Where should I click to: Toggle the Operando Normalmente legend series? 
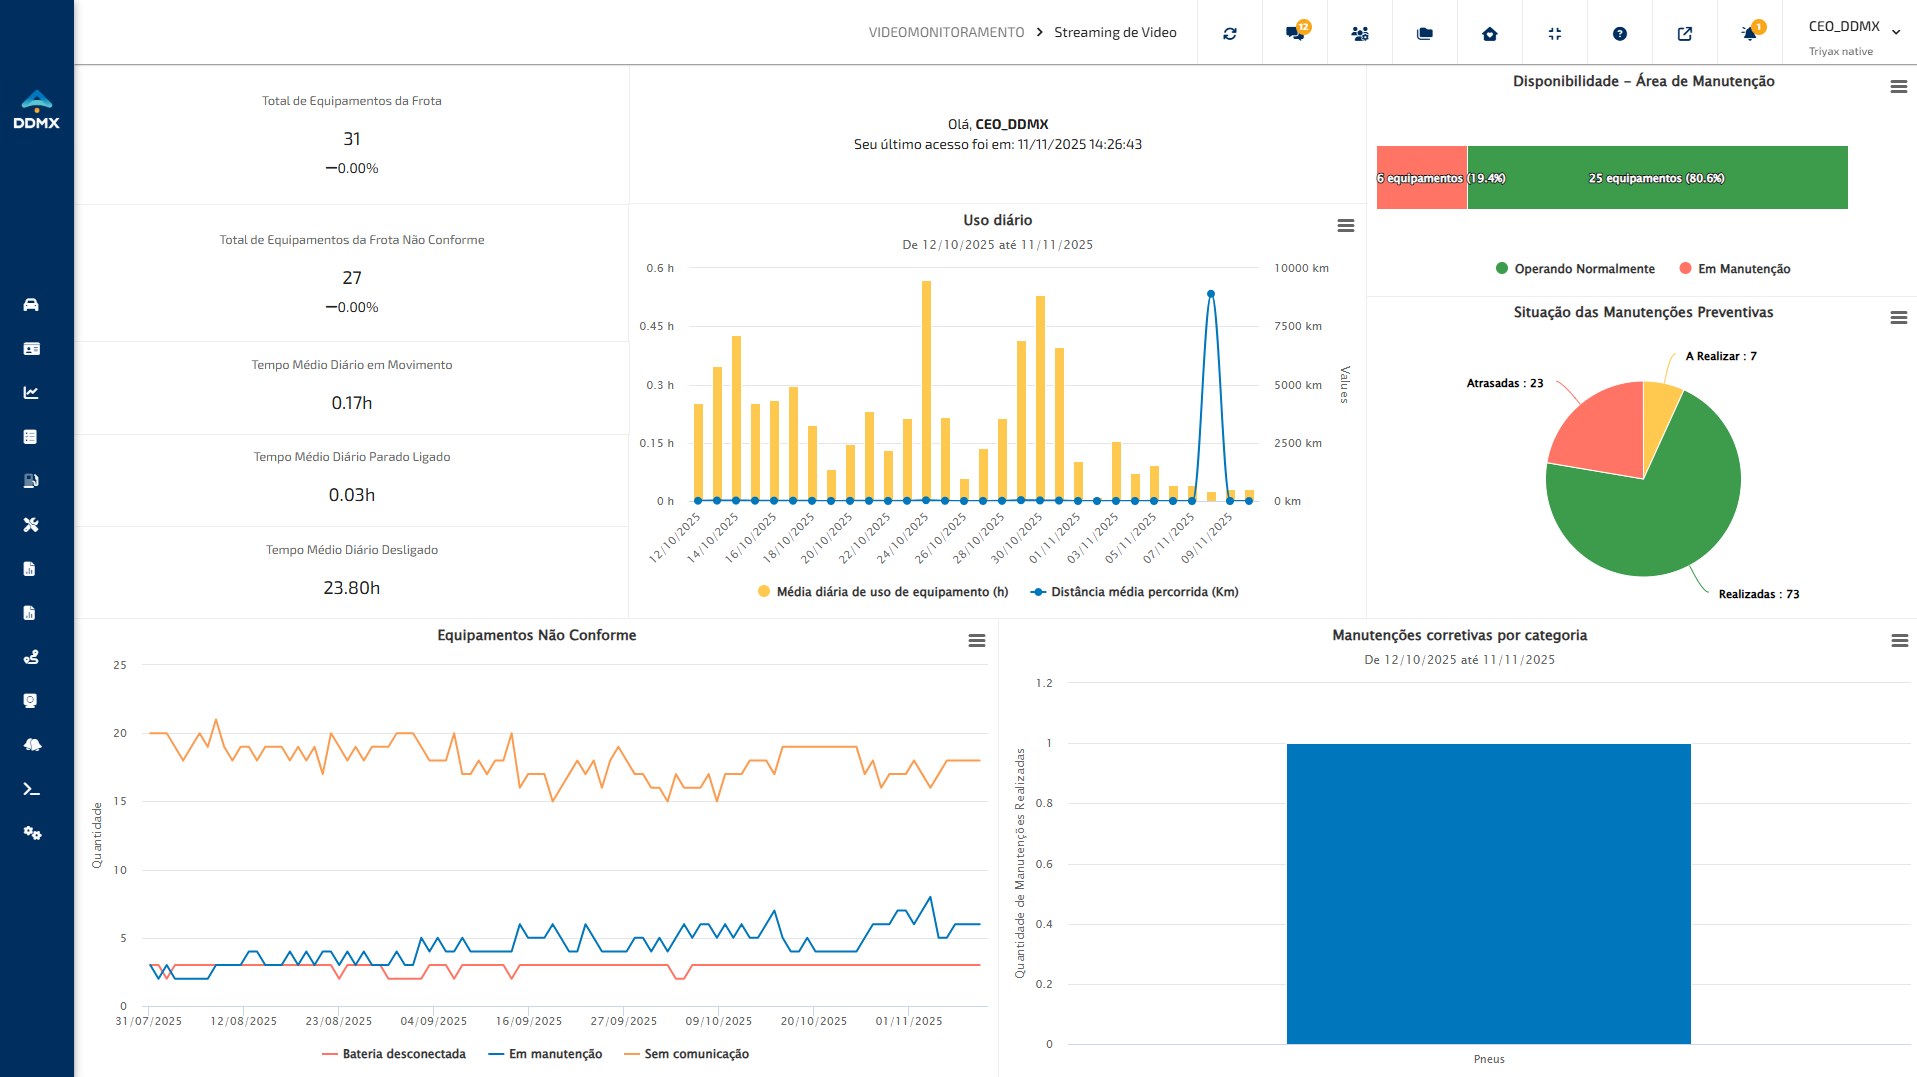(x=1575, y=269)
